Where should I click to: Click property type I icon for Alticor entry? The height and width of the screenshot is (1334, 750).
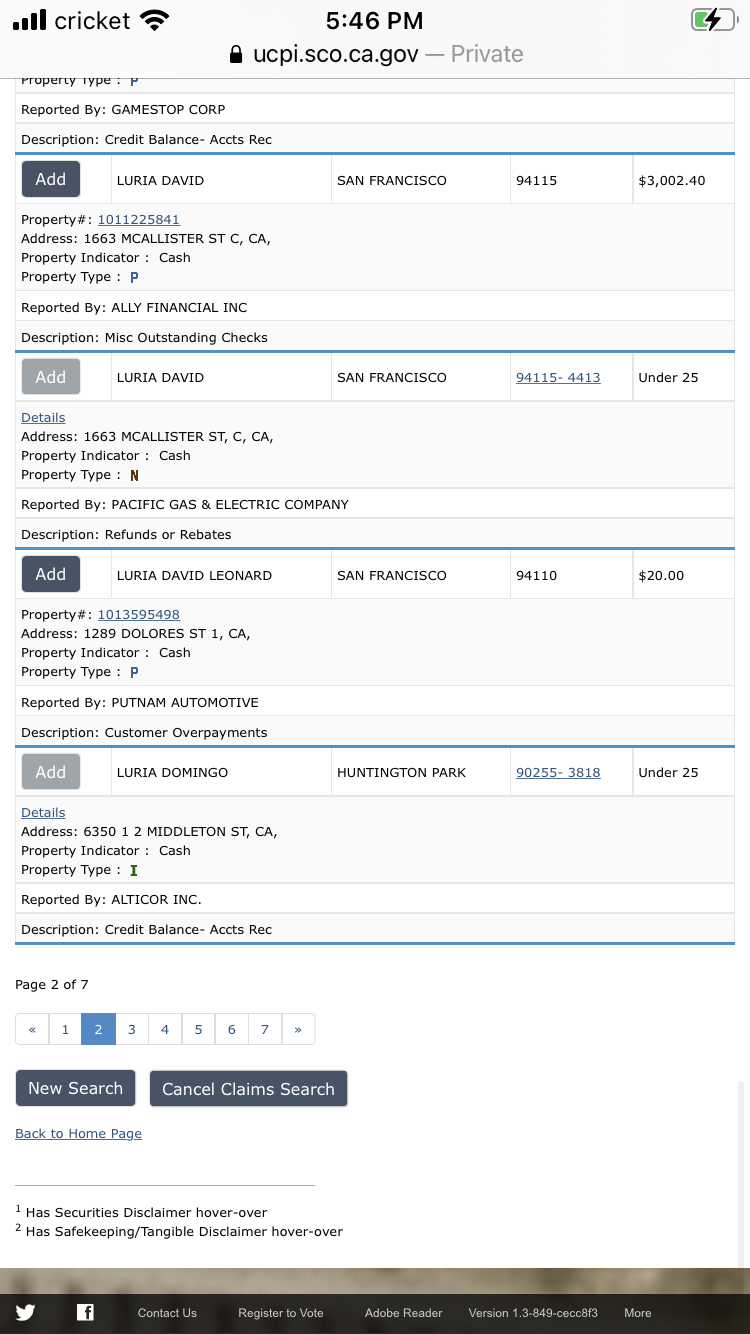134,870
